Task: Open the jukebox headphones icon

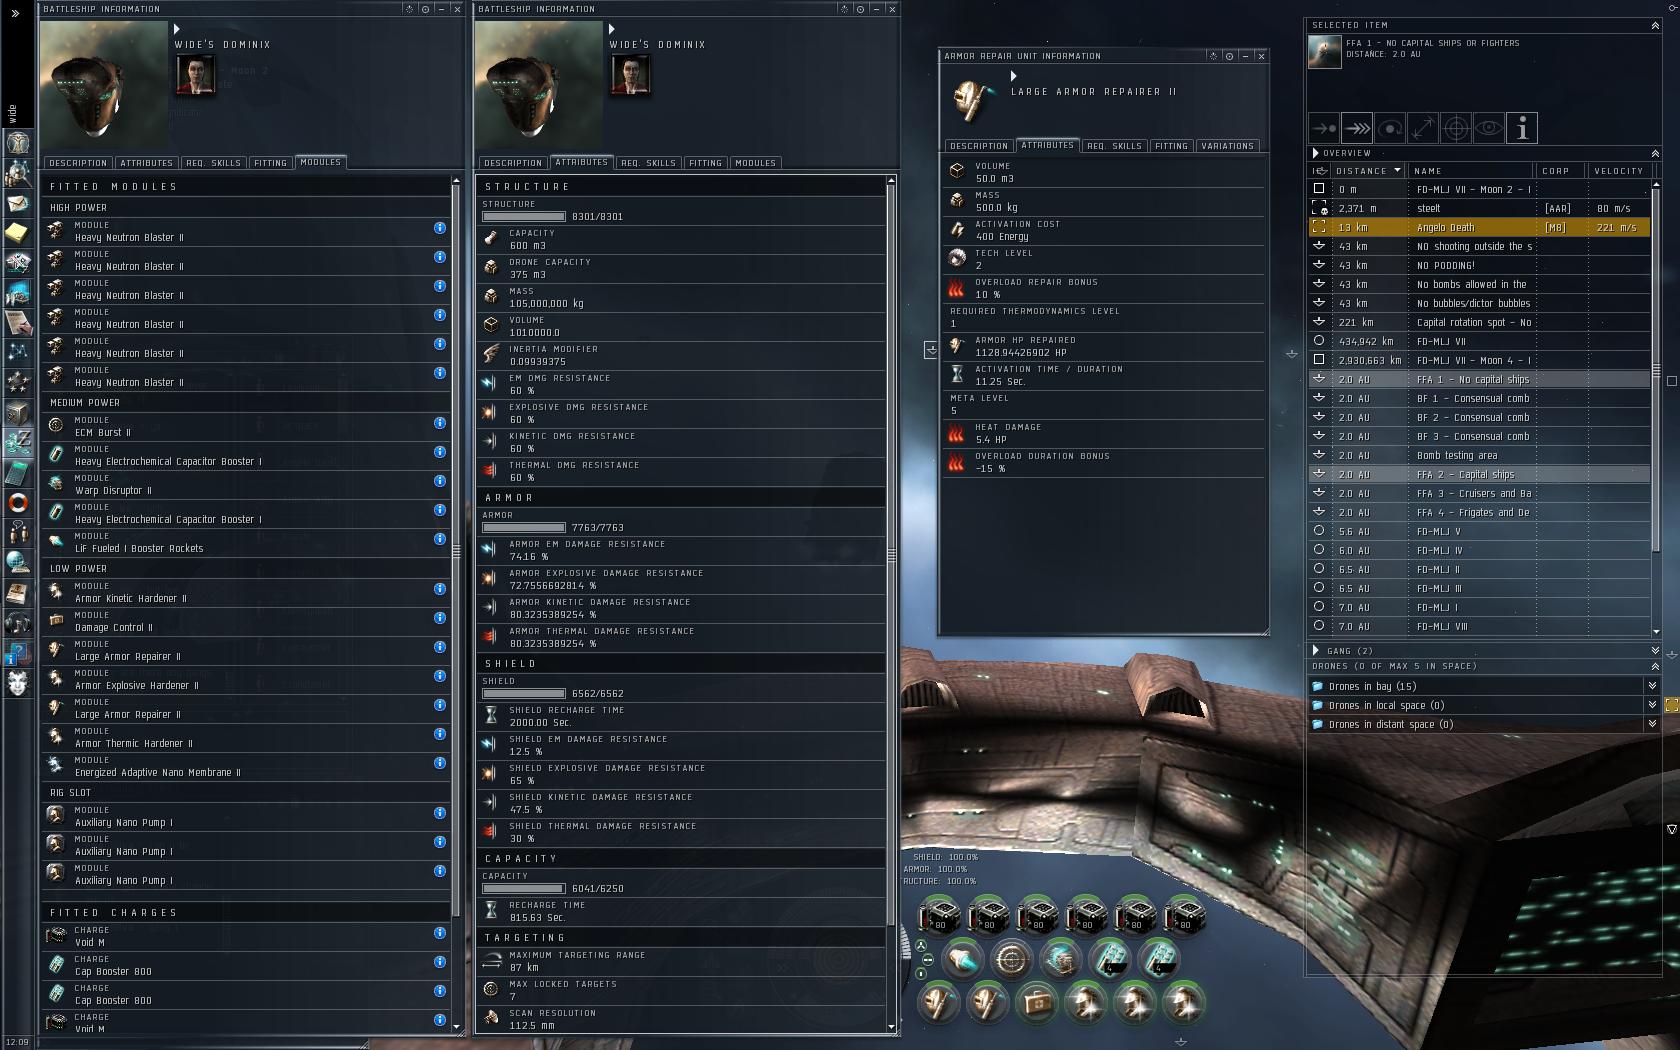Action: click(17, 623)
